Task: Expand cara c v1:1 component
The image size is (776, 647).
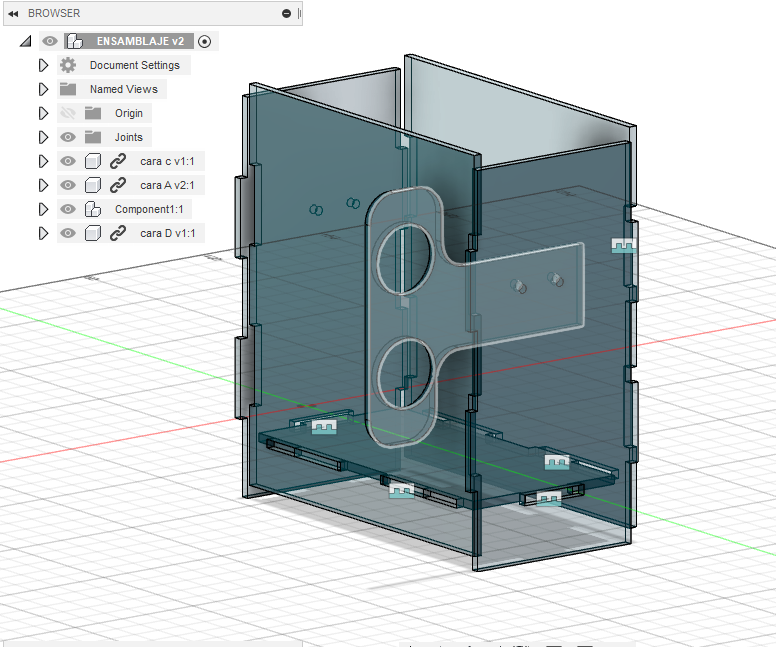Action: click(x=44, y=161)
